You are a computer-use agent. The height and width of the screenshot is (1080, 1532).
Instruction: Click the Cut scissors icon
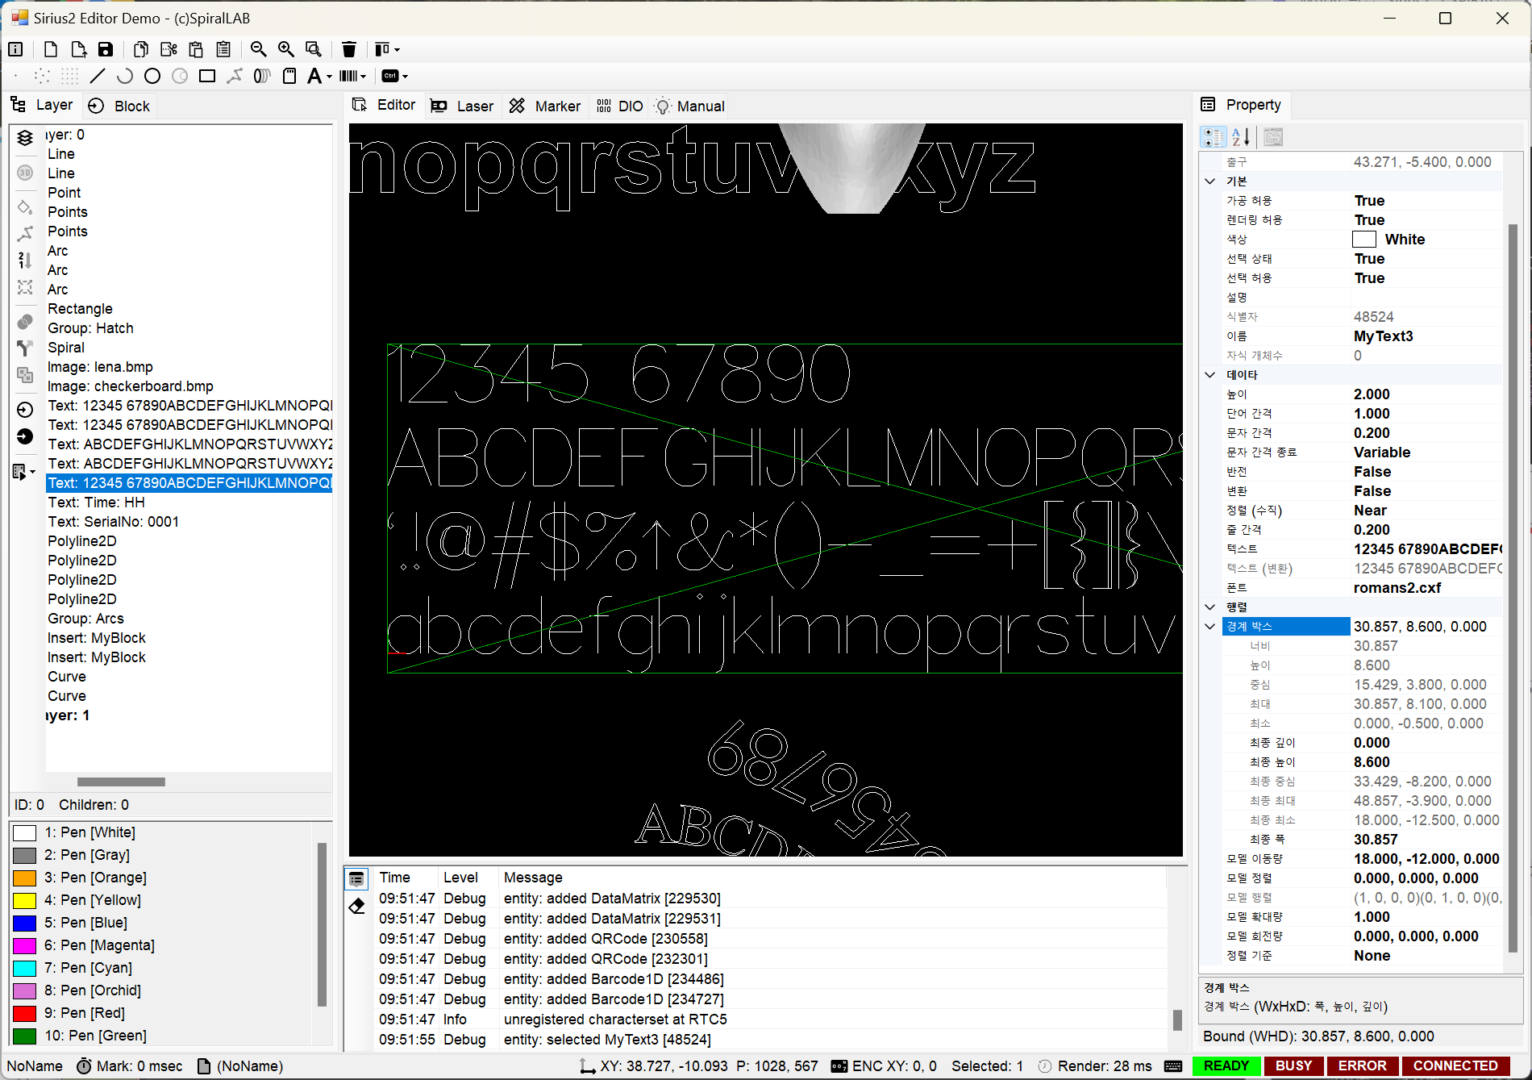coord(169,49)
